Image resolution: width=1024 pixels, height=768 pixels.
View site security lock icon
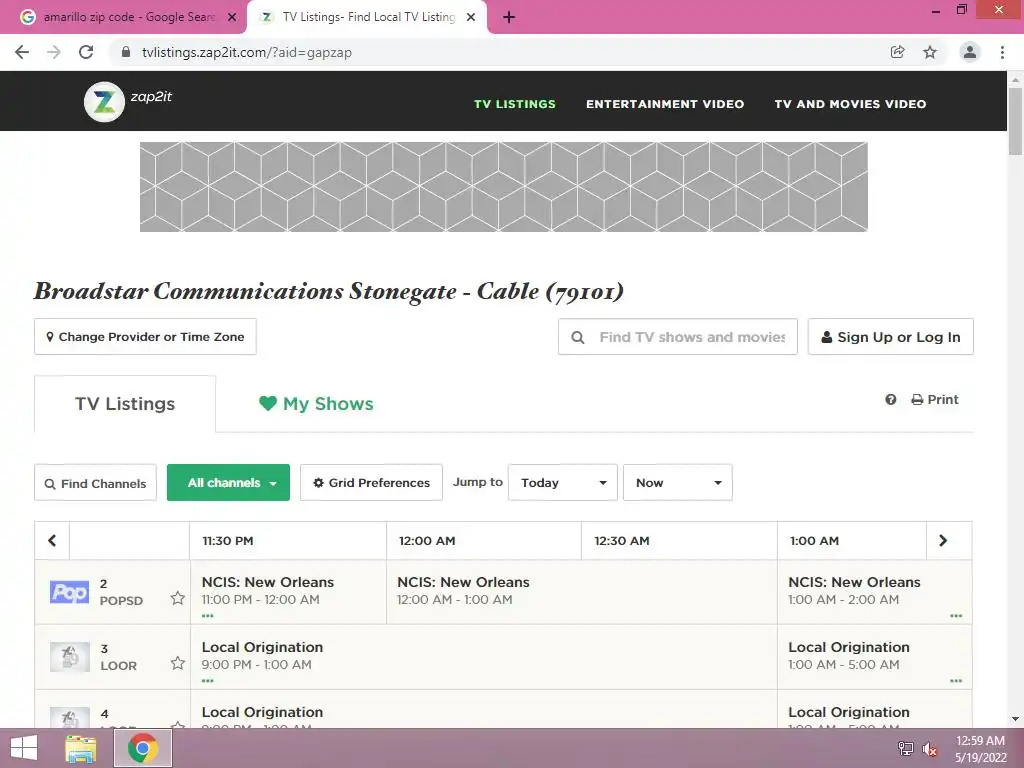point(126,52)
